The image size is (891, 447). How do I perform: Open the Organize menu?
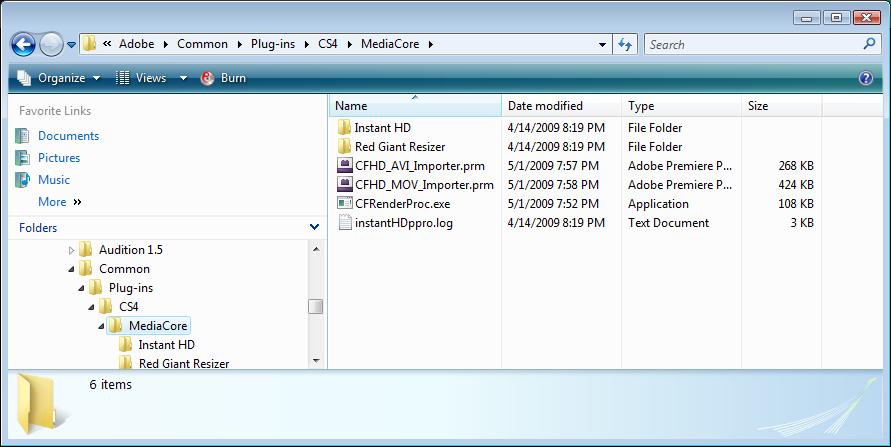[x=59, y=78]
